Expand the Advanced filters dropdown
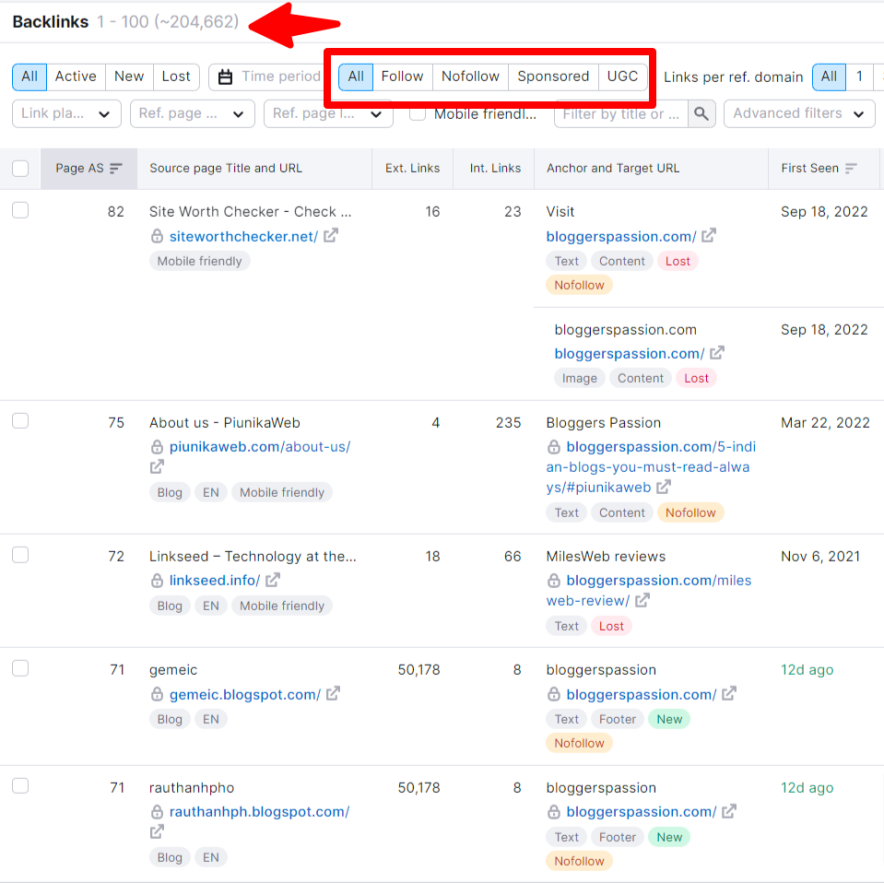Image resolution: width=884 pixels, height=883 pixels. click(x=798, y=113)
